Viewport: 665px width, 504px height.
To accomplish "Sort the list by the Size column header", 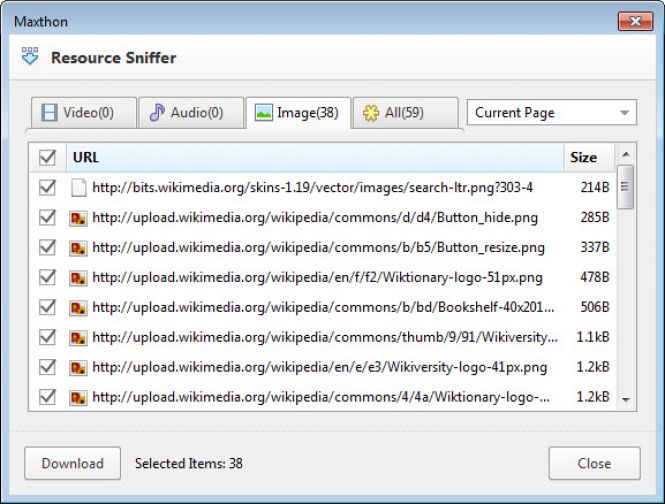I will 589,157.
